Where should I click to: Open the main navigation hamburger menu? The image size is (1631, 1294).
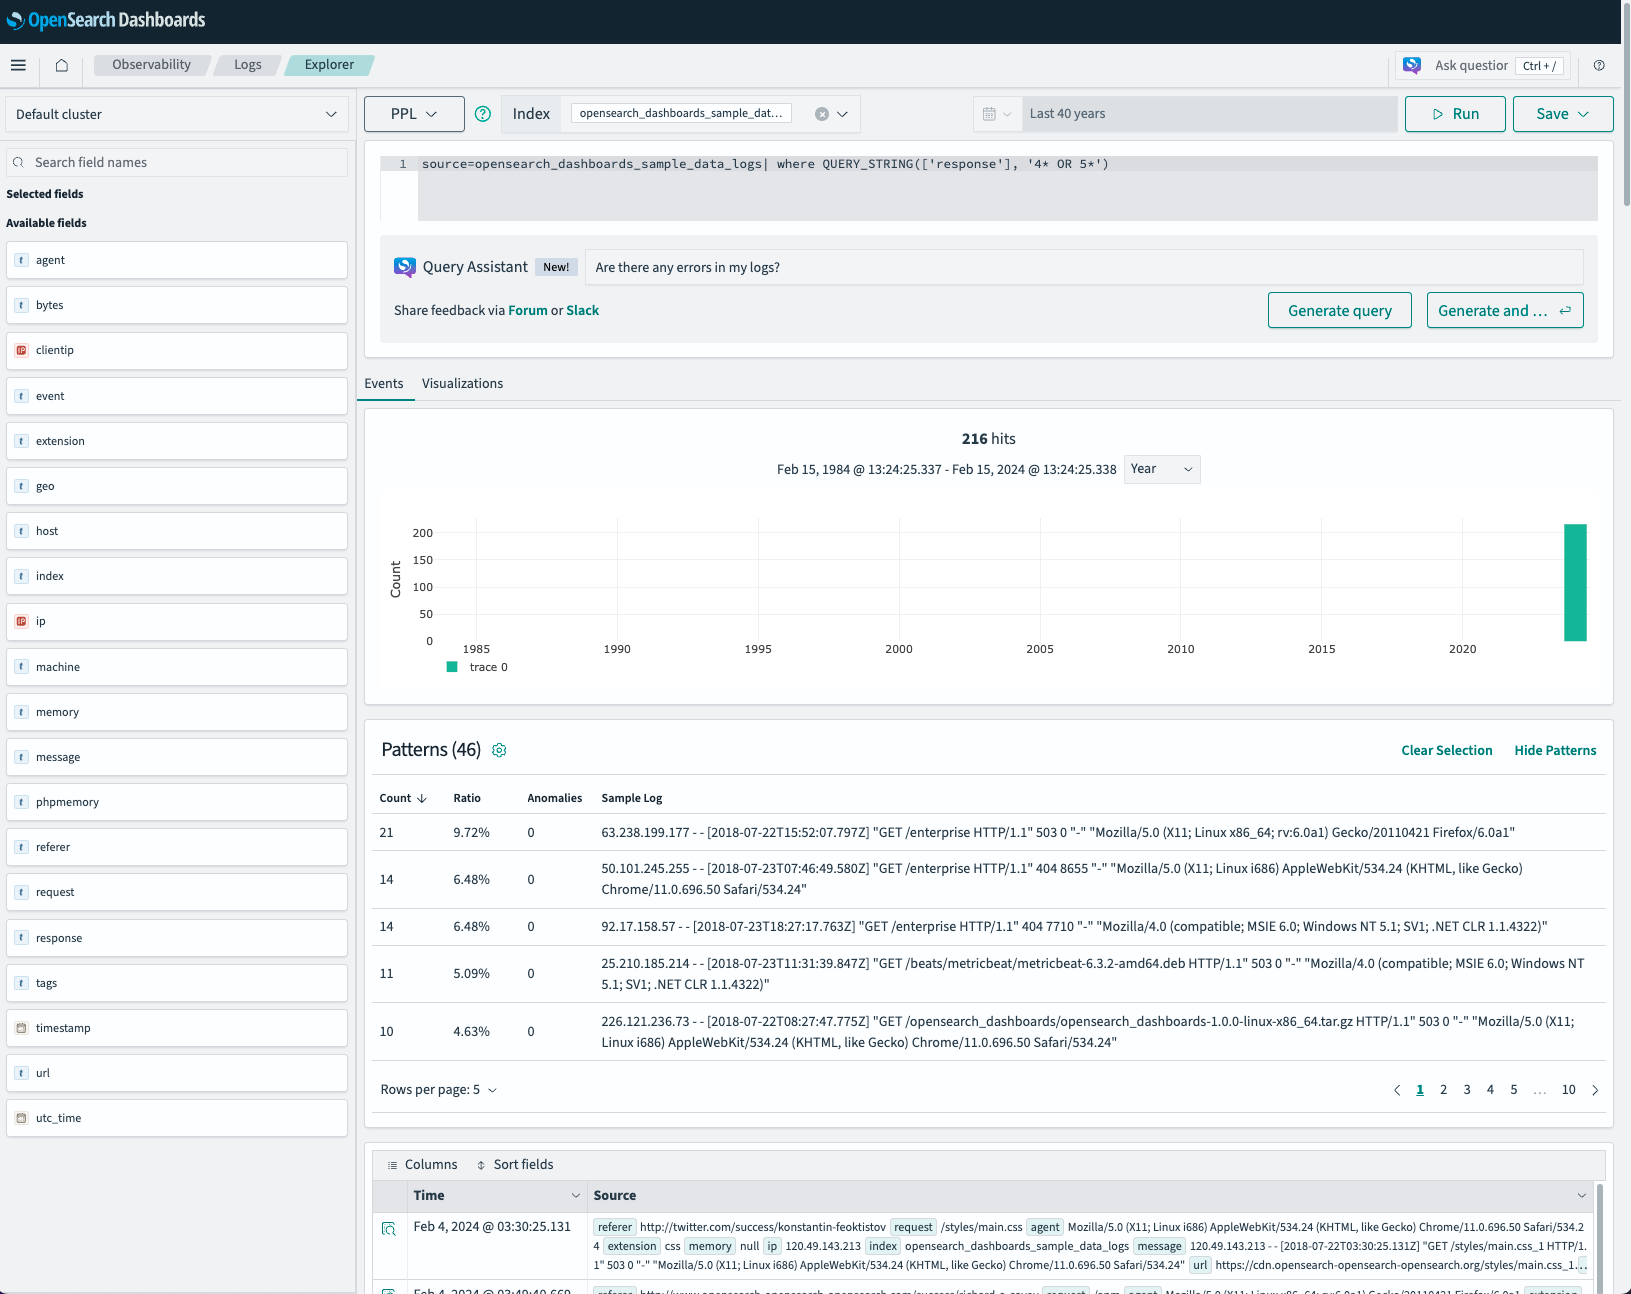pyautogui.click(x=18, y=64)
